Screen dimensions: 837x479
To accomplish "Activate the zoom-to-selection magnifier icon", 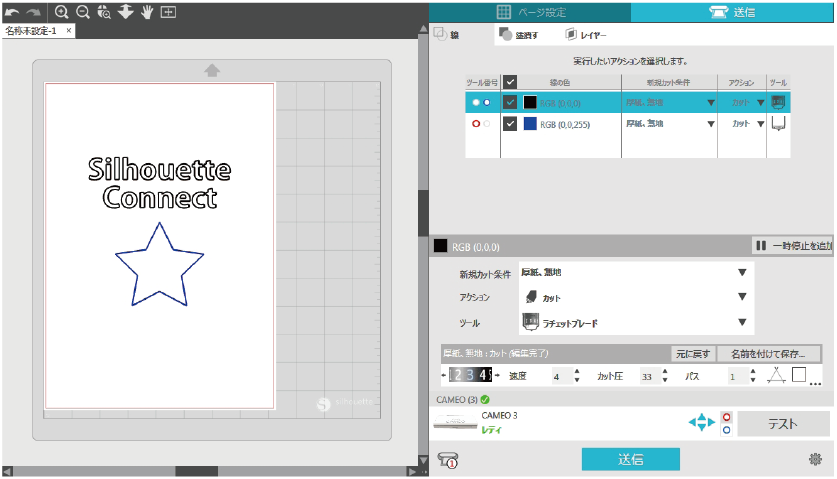I will click(x=104, y=12).
